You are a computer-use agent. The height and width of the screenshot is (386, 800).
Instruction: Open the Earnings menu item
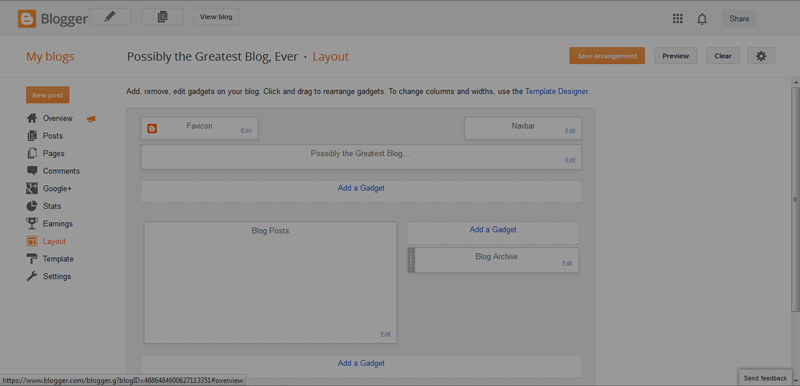tap(58, 223)
